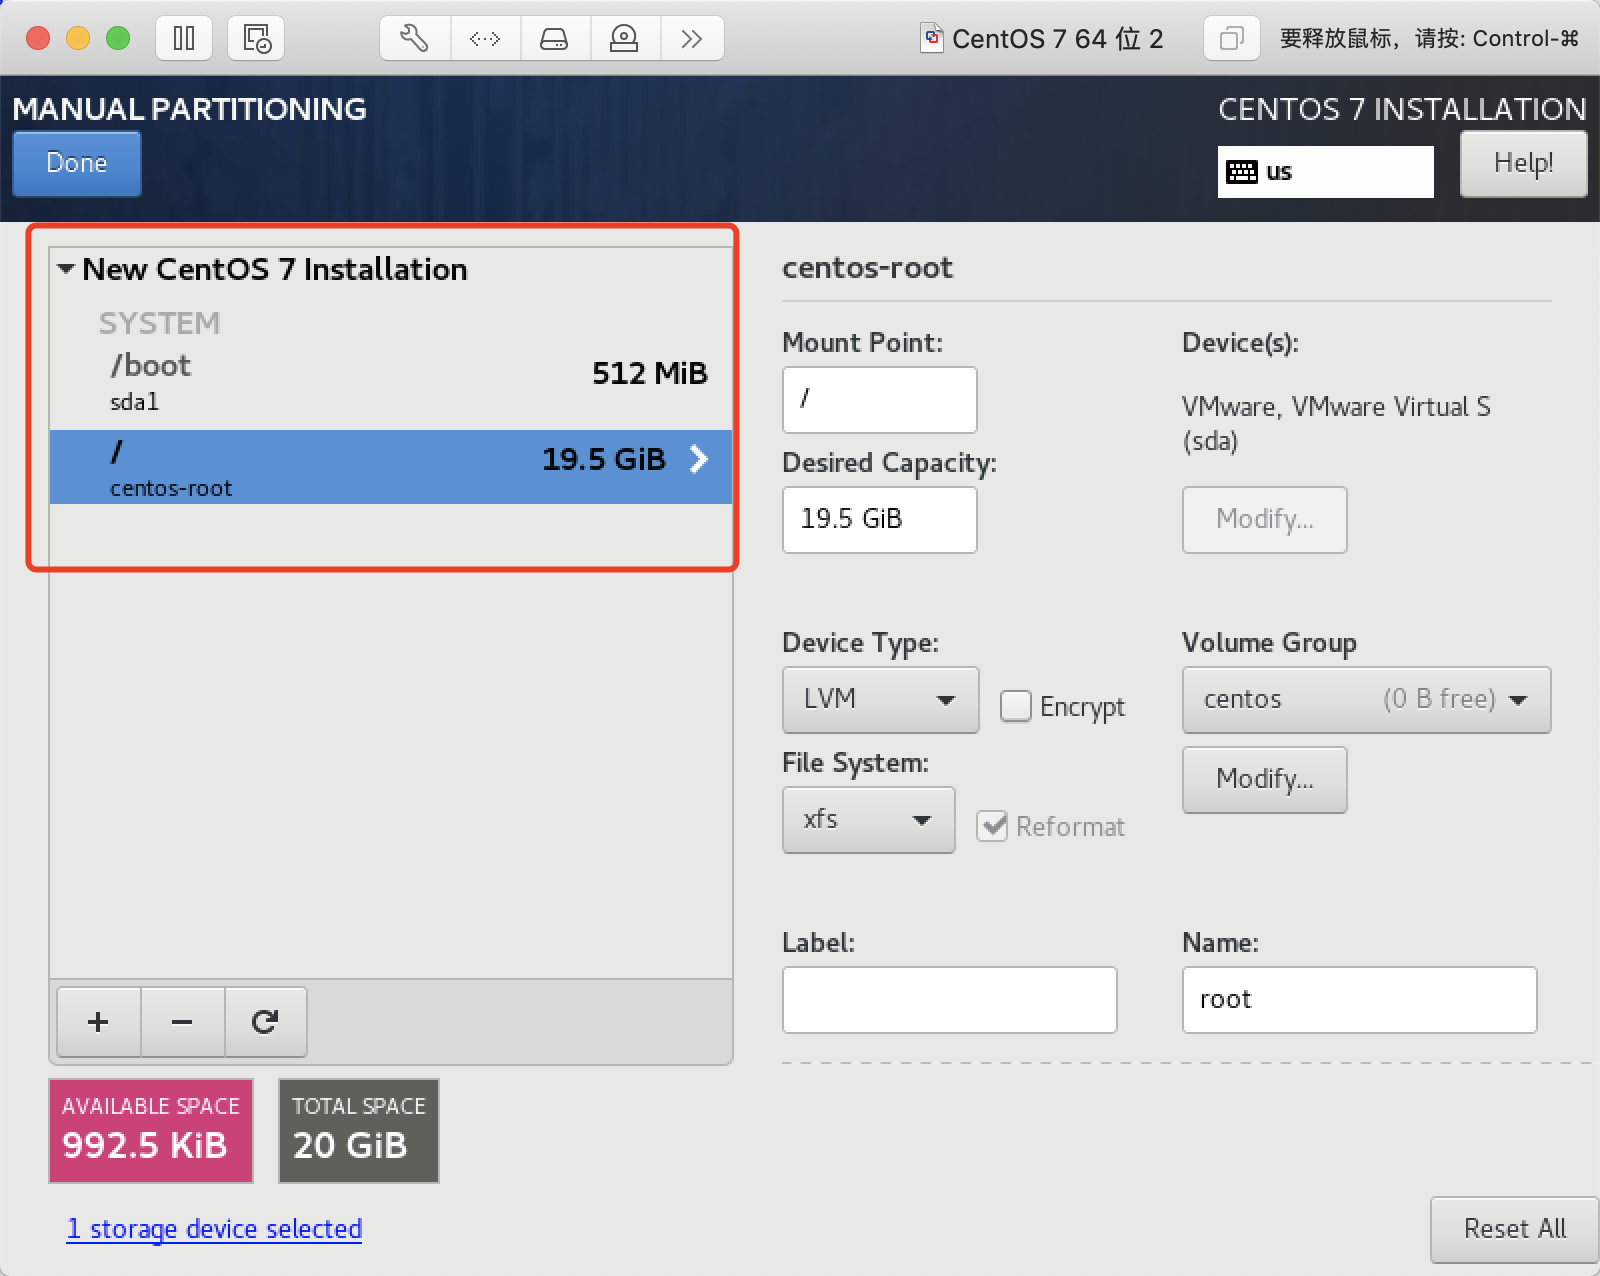Open virtual machine settings wrench icon
The height and width of the screenshot is (1276, 1600).
pos(415,39)
